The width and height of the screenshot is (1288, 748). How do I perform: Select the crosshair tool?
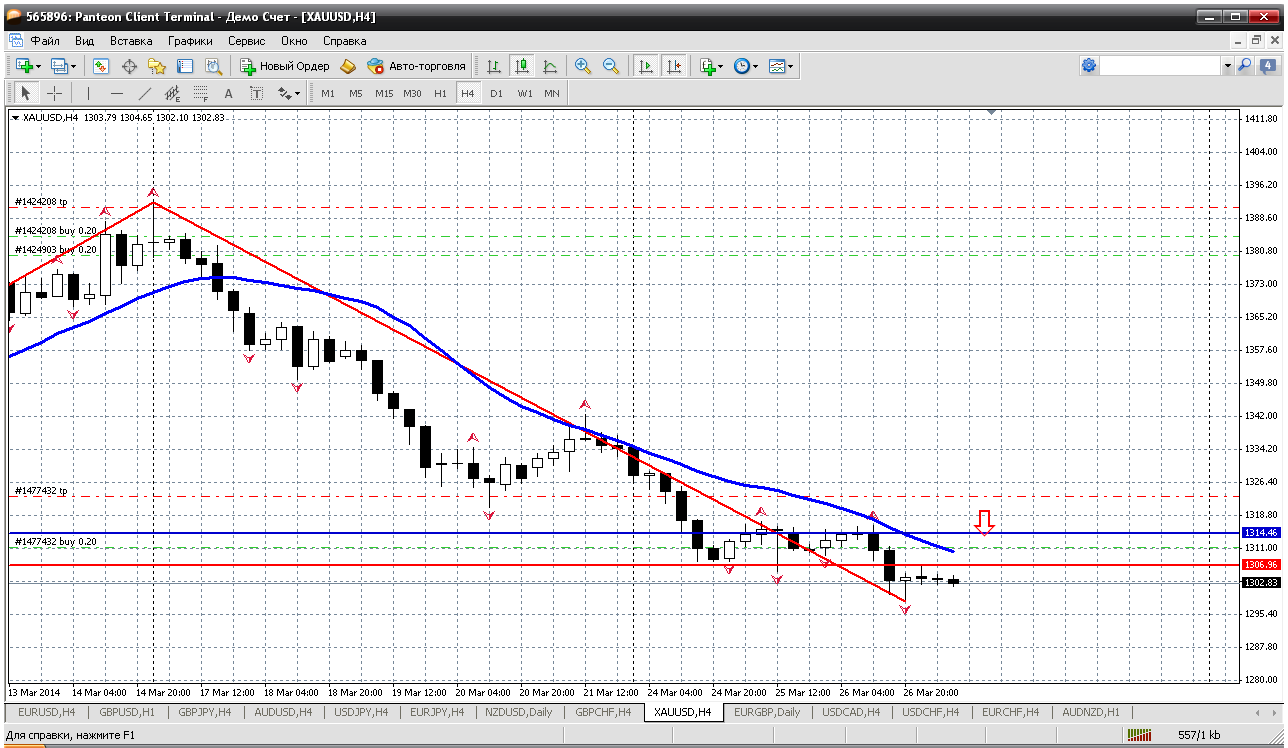coord(54,93)
